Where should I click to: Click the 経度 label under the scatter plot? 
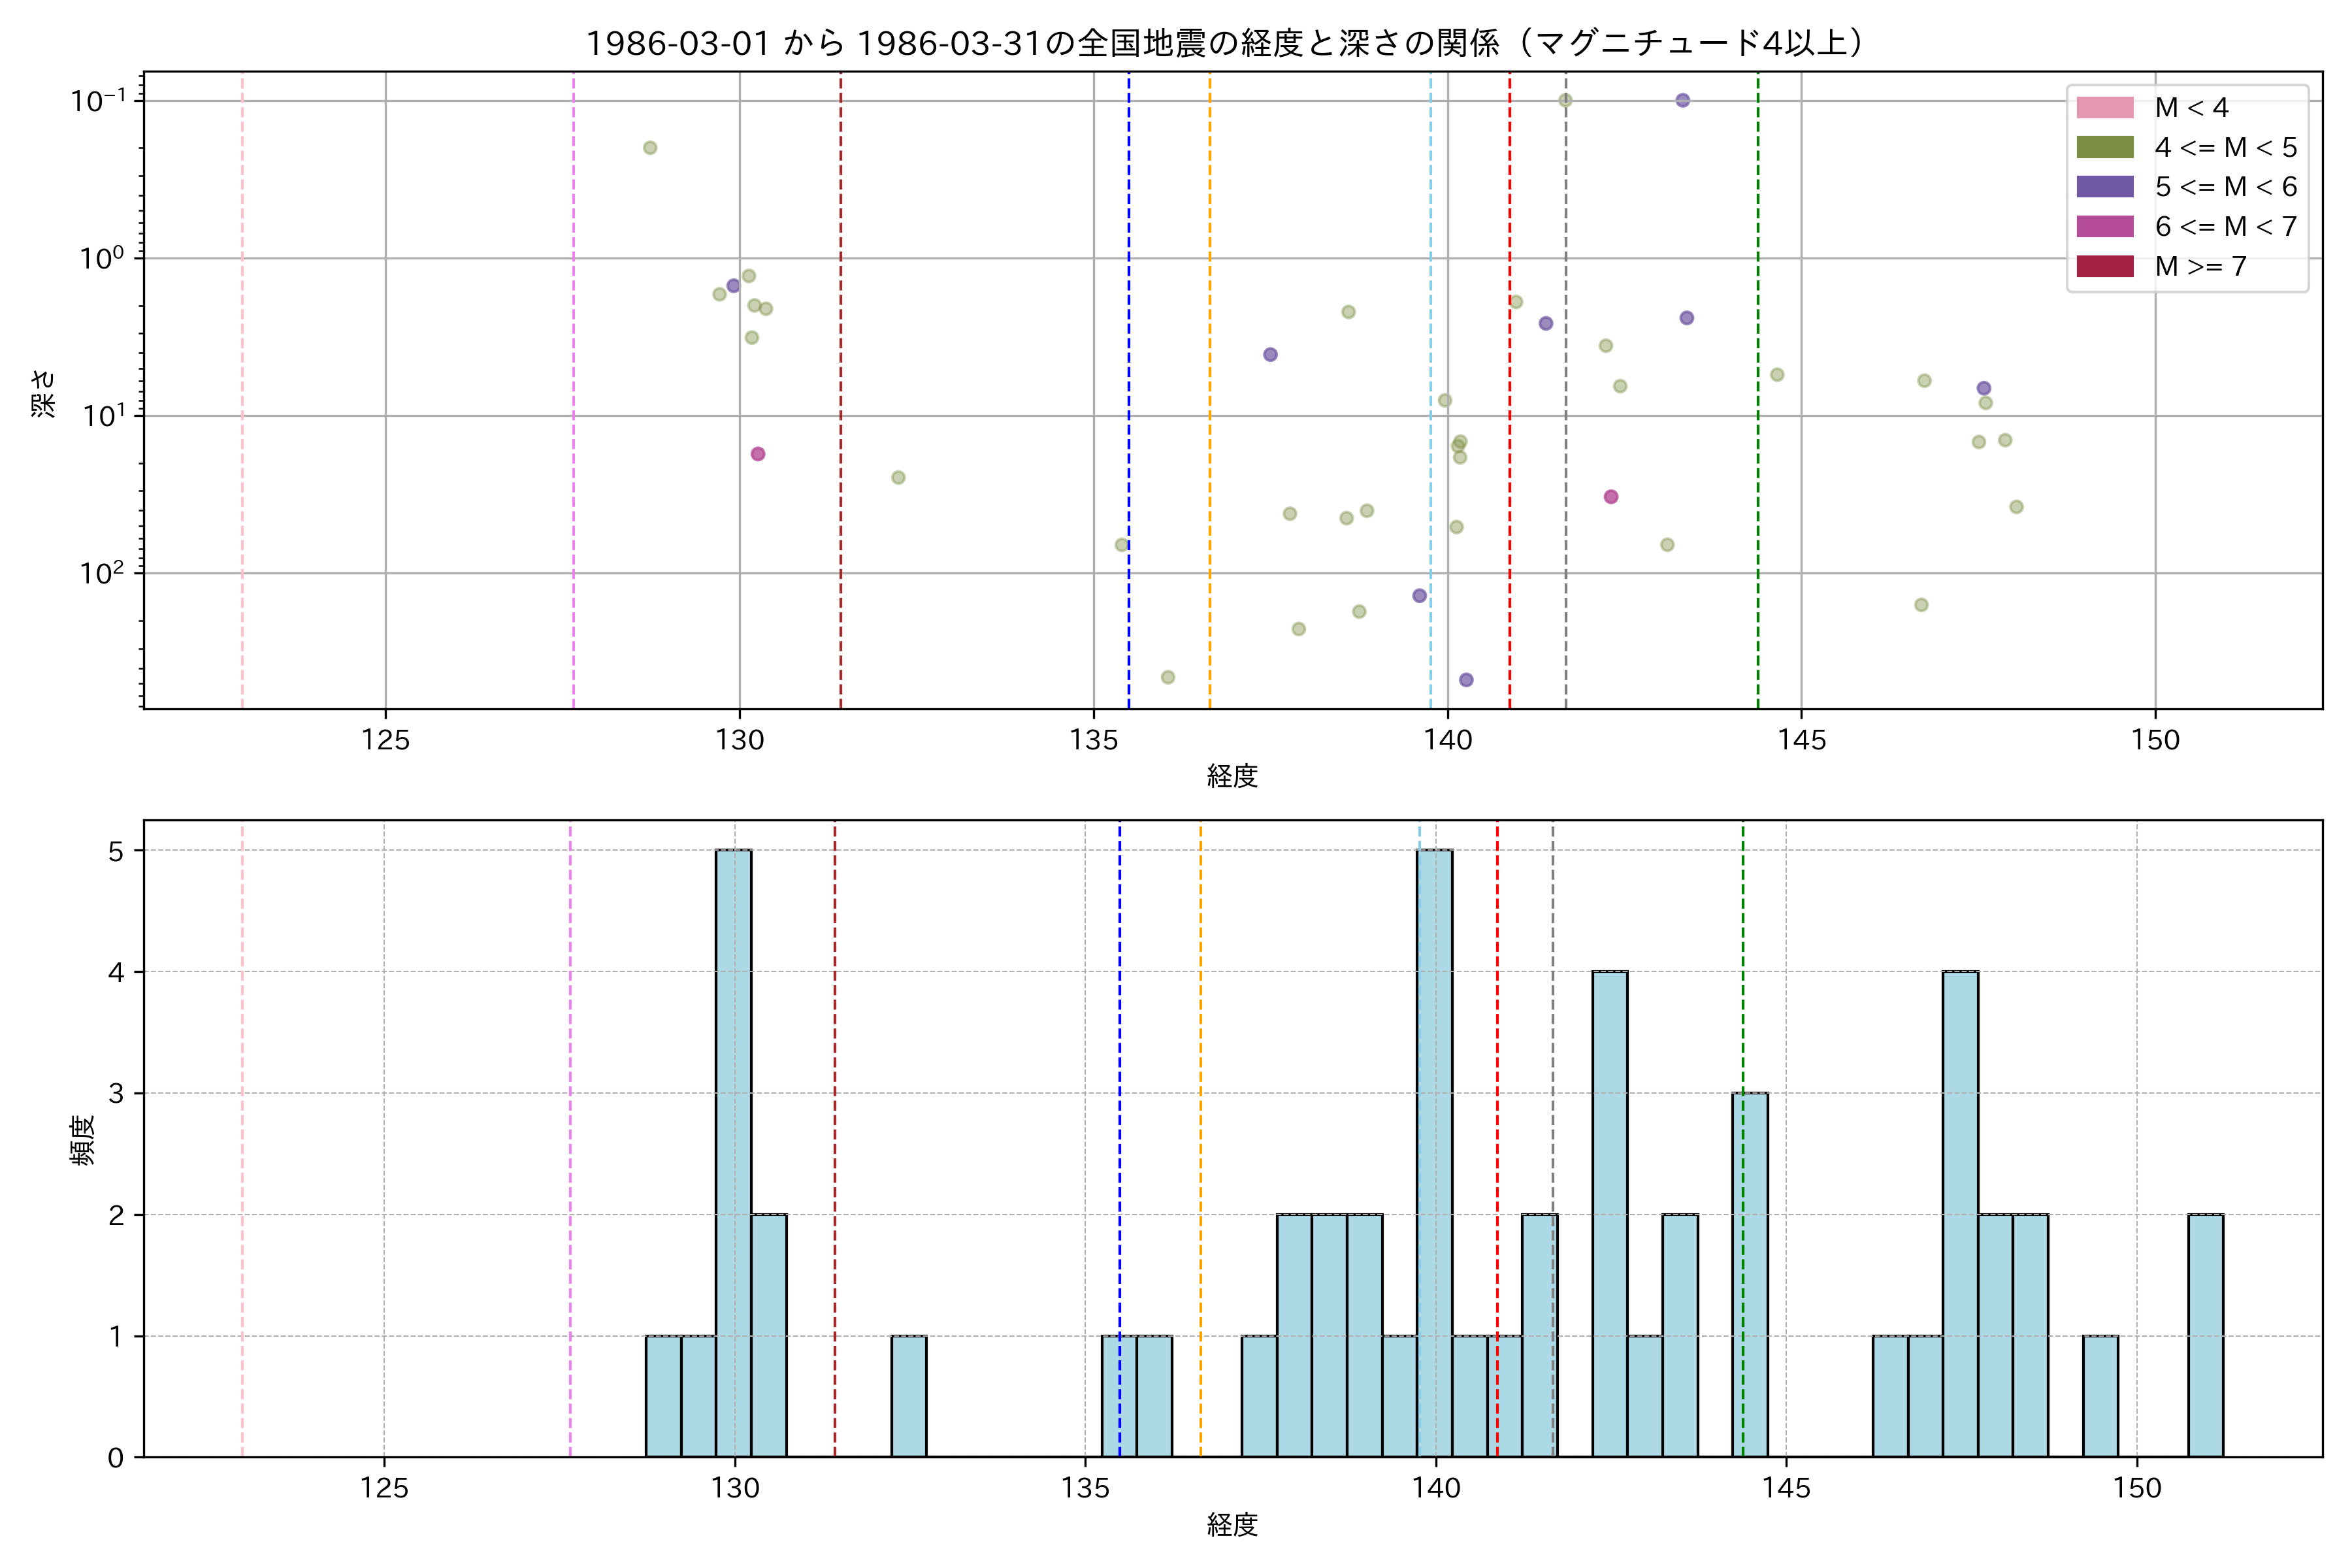coord(1232,776)
